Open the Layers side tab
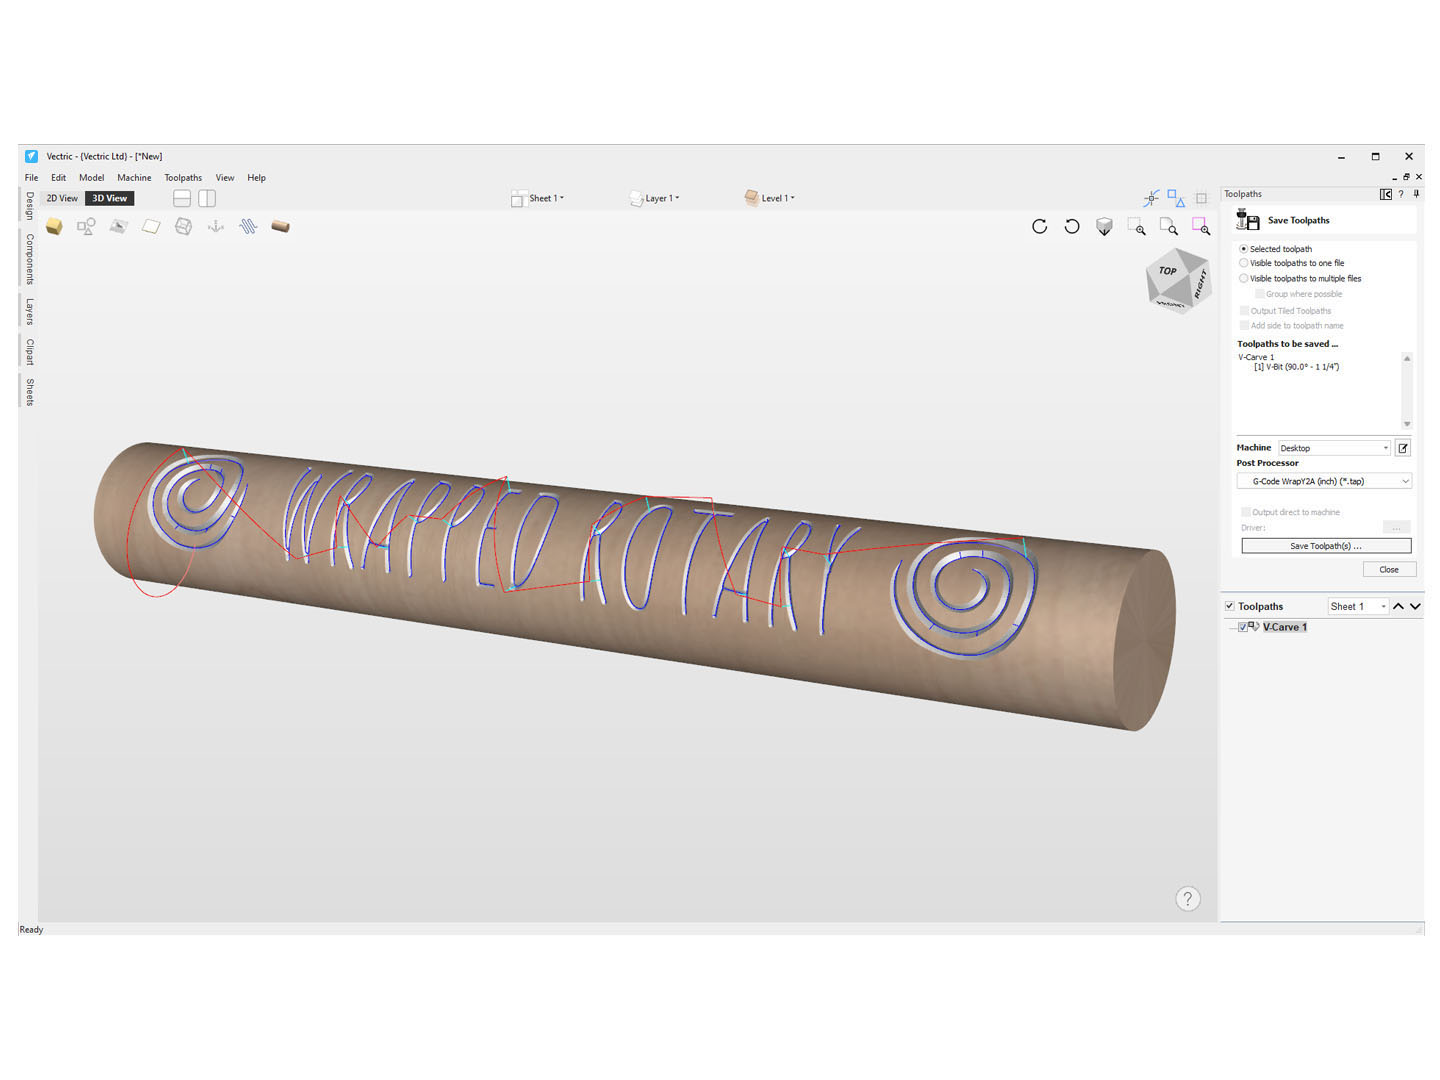1440x1080 pixels. click(x=29, y=312)
